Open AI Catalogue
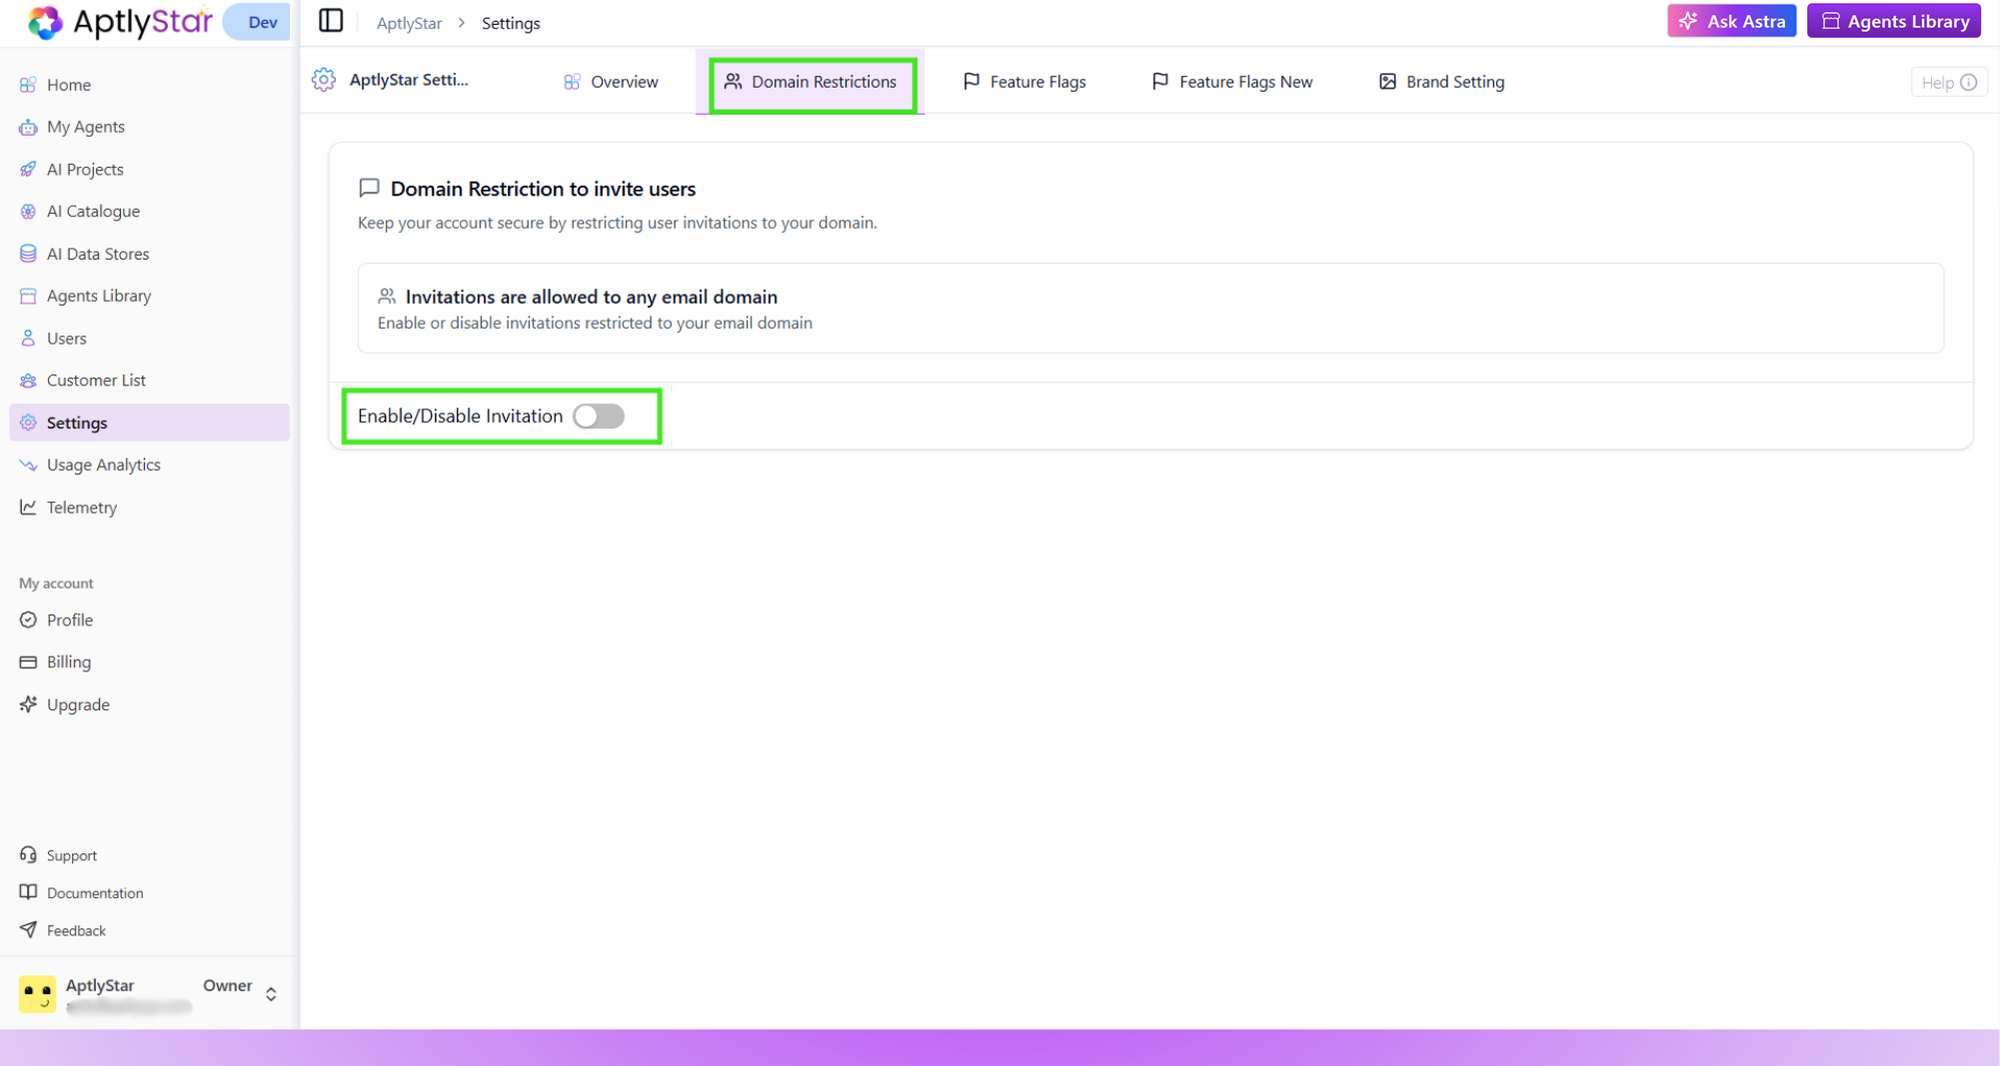2000x1066 pixels. coord(93,211)
